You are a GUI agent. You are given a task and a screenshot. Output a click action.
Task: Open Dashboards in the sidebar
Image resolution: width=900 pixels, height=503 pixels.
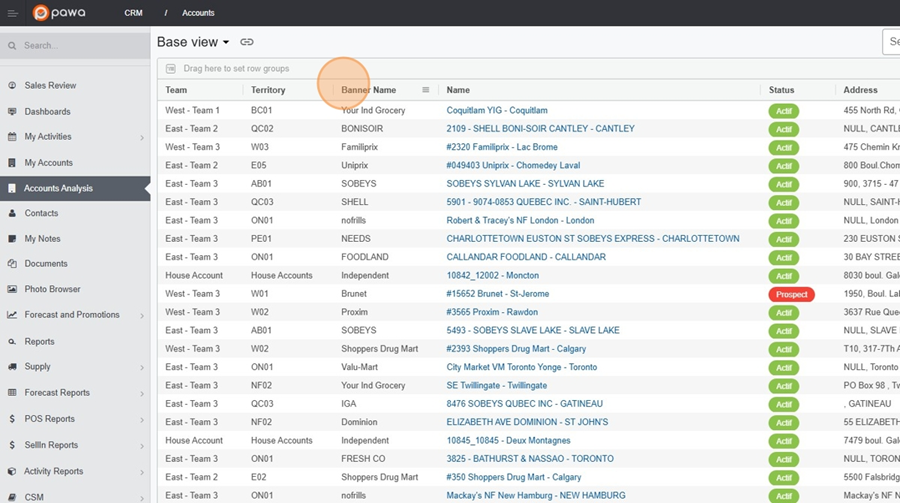pos(48,111)
